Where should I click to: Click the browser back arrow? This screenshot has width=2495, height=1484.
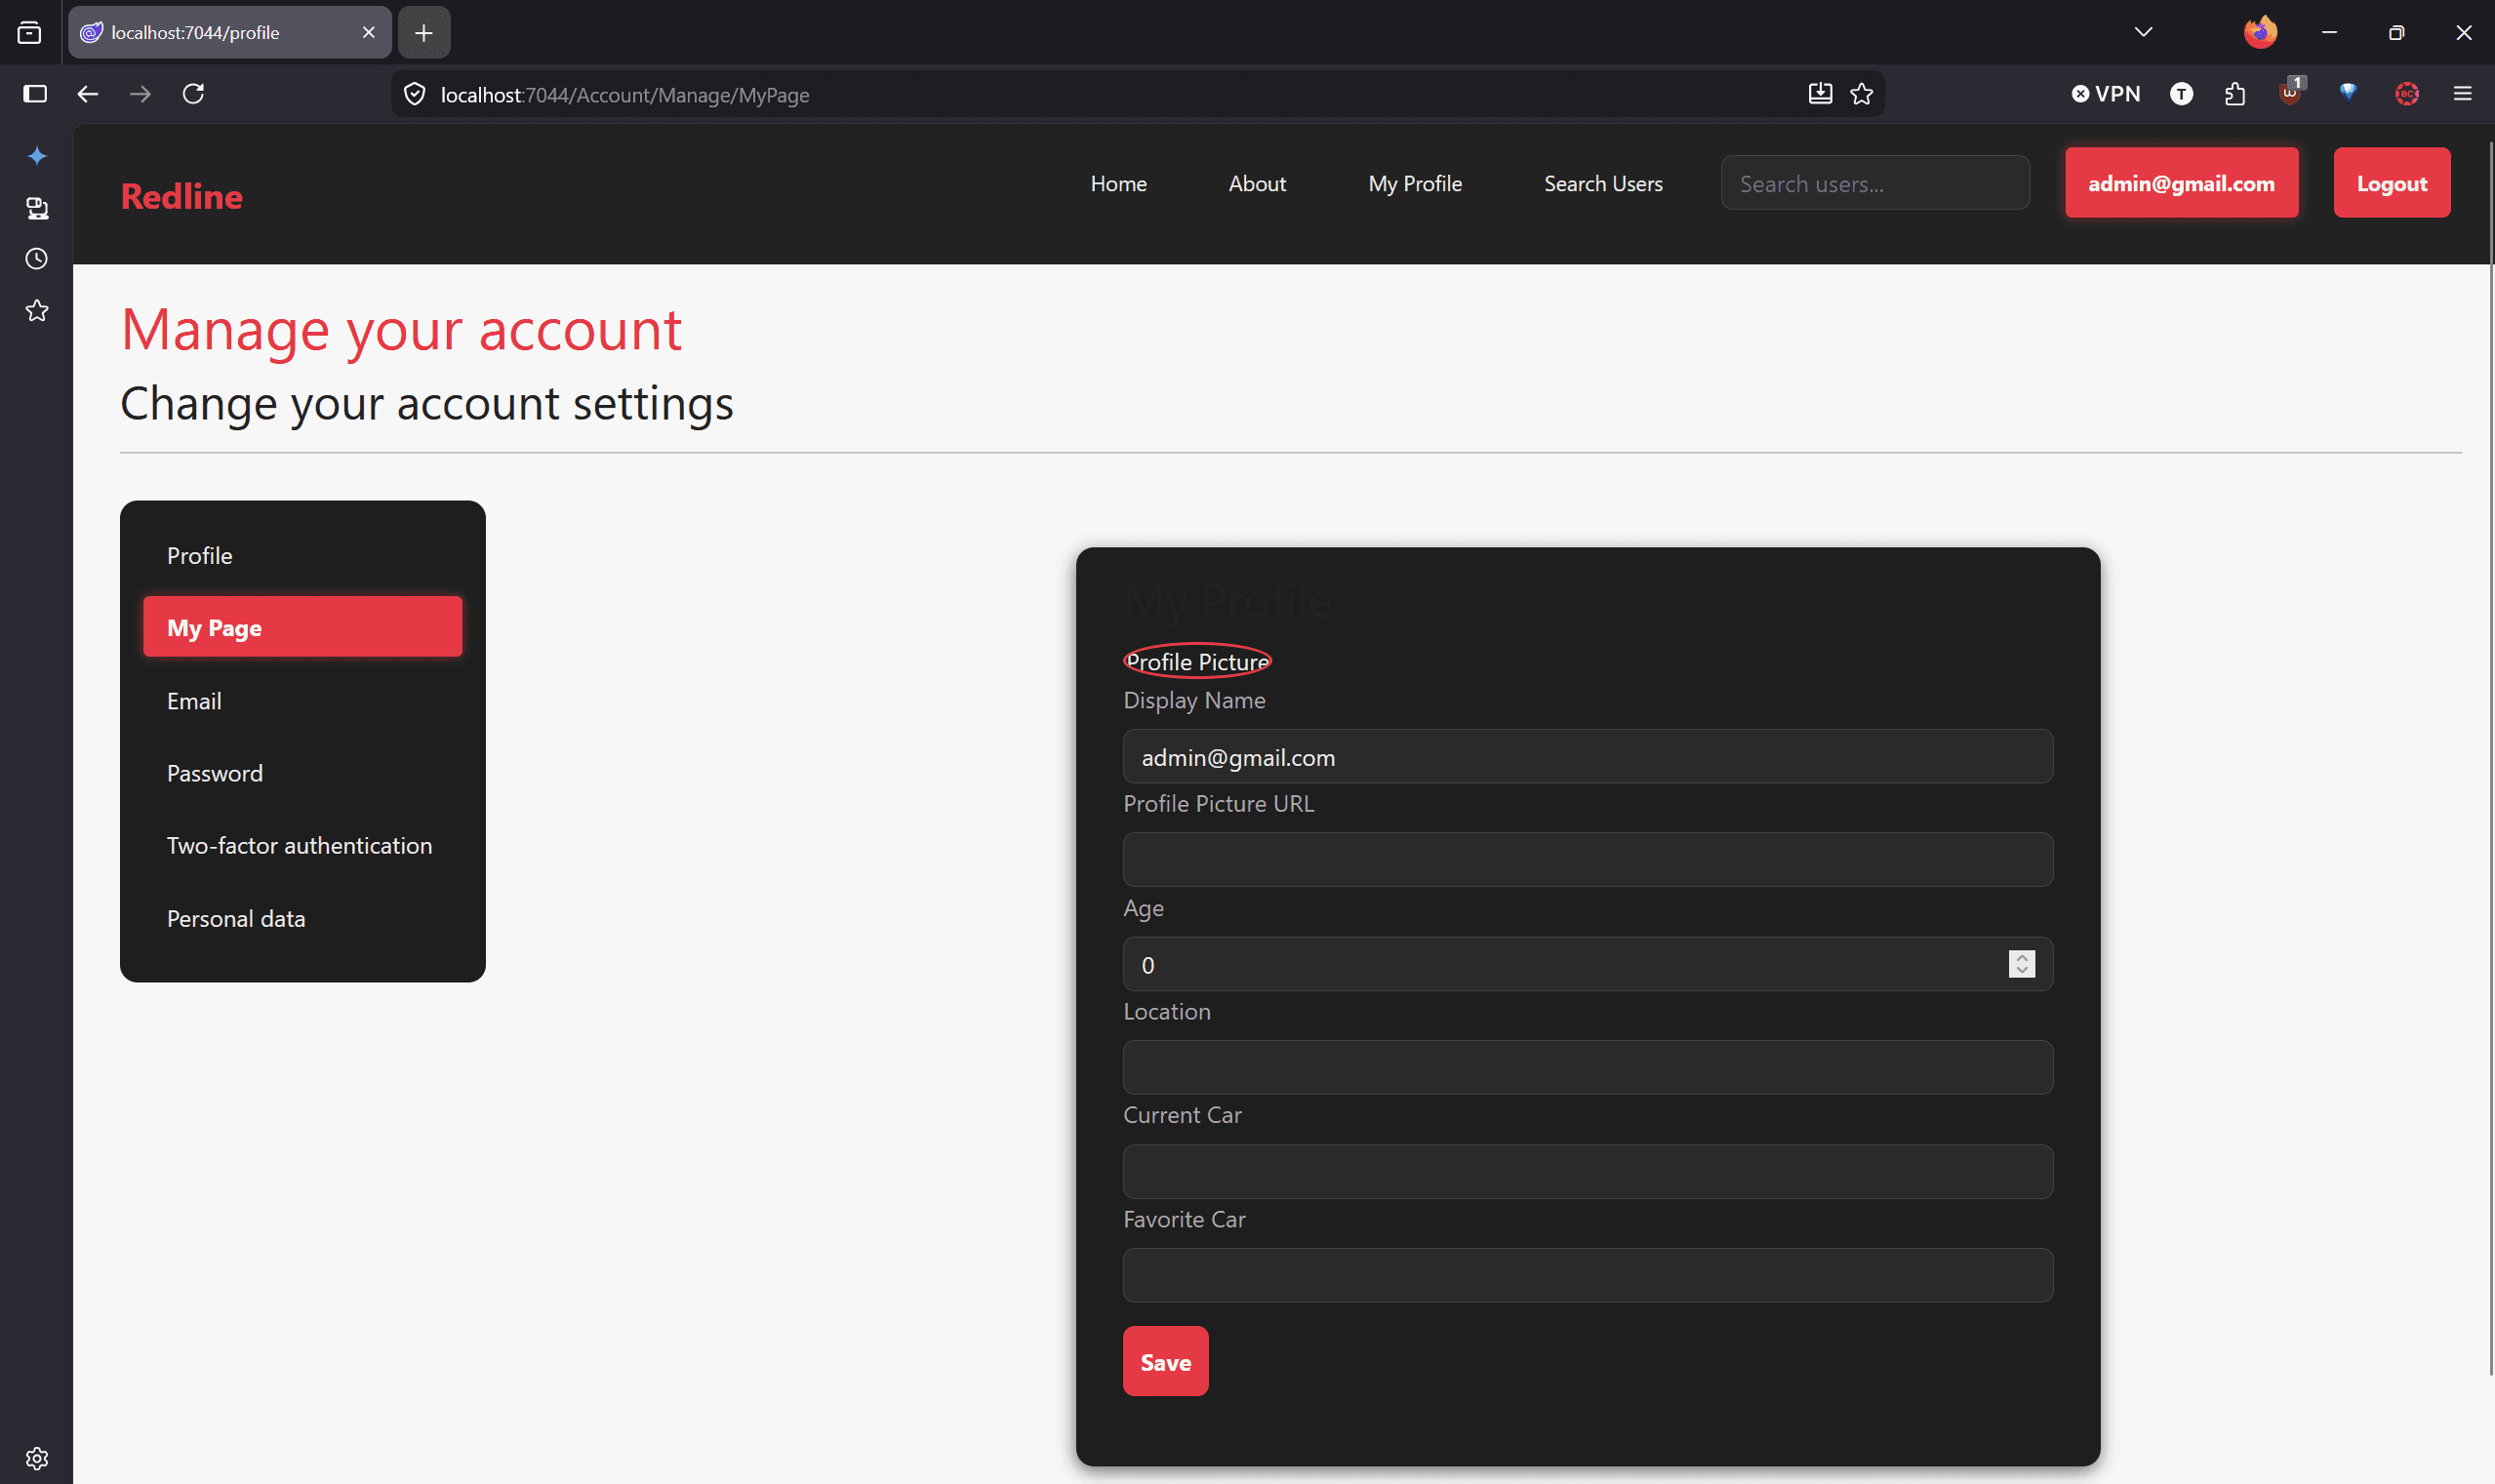click(x=88, y=94)
